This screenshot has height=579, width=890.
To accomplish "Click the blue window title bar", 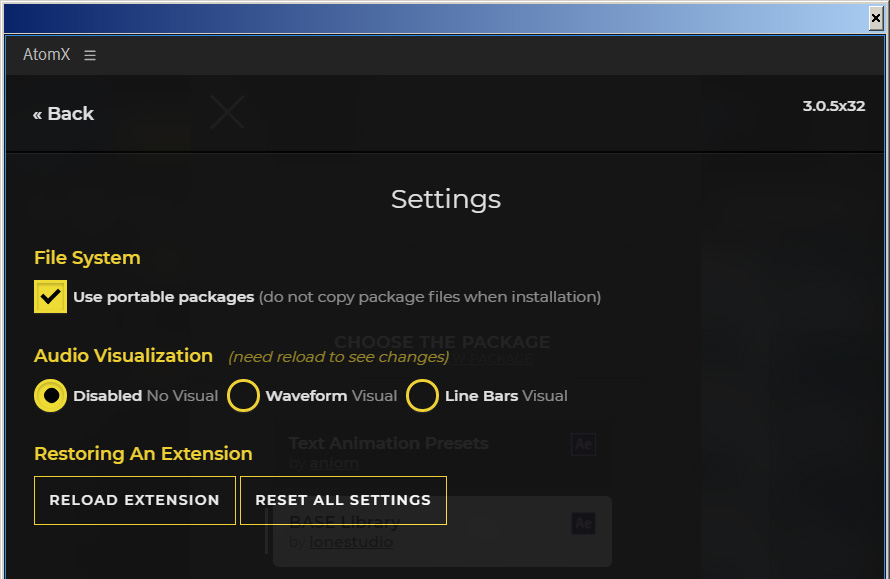I will tap(436, 18).
